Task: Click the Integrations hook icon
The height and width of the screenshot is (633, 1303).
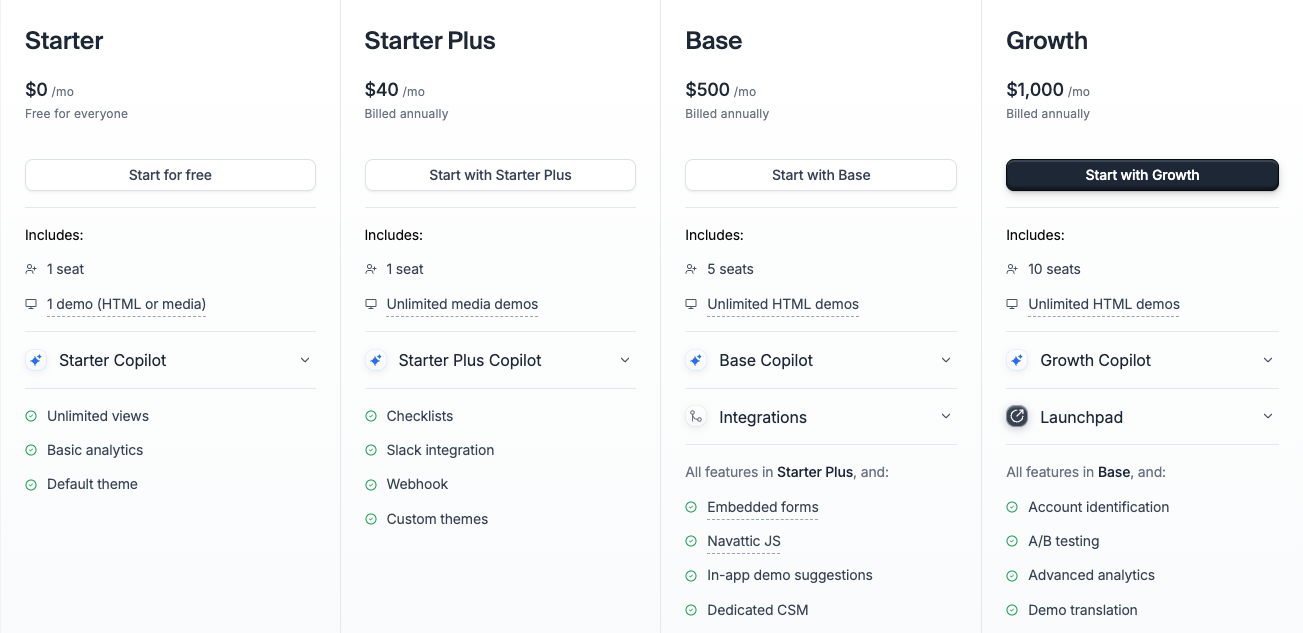Action: 696,417
